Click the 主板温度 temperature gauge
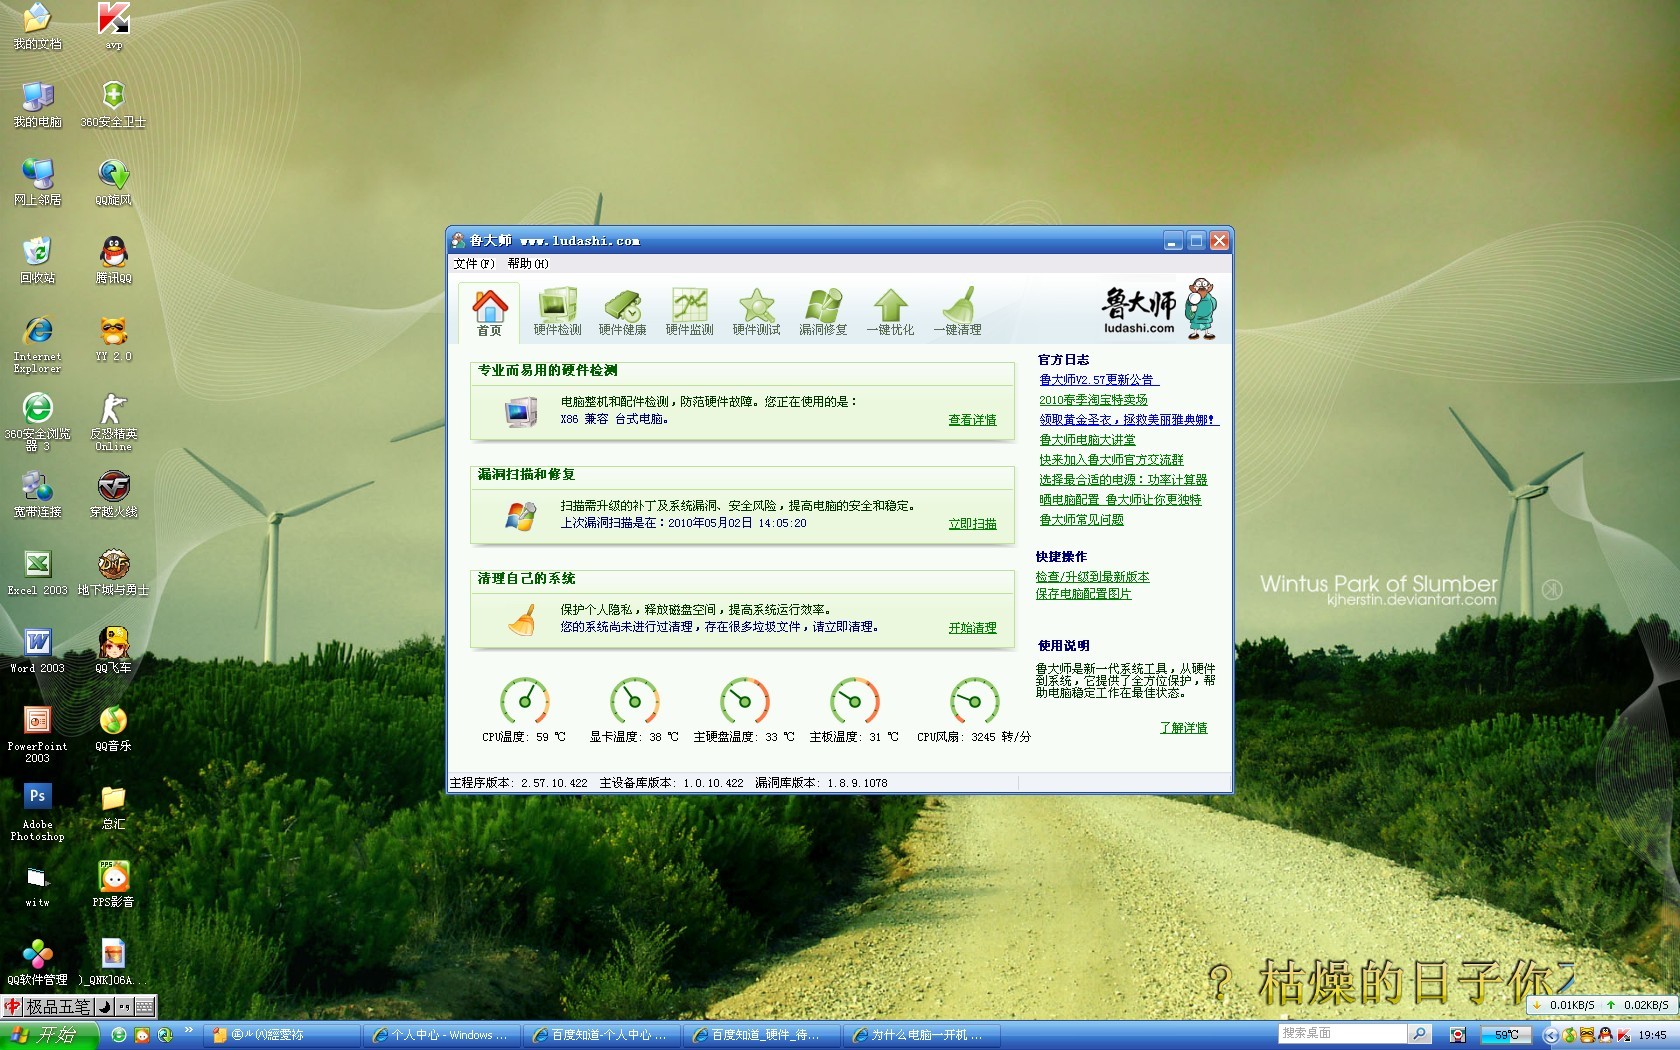 point(854,701)
